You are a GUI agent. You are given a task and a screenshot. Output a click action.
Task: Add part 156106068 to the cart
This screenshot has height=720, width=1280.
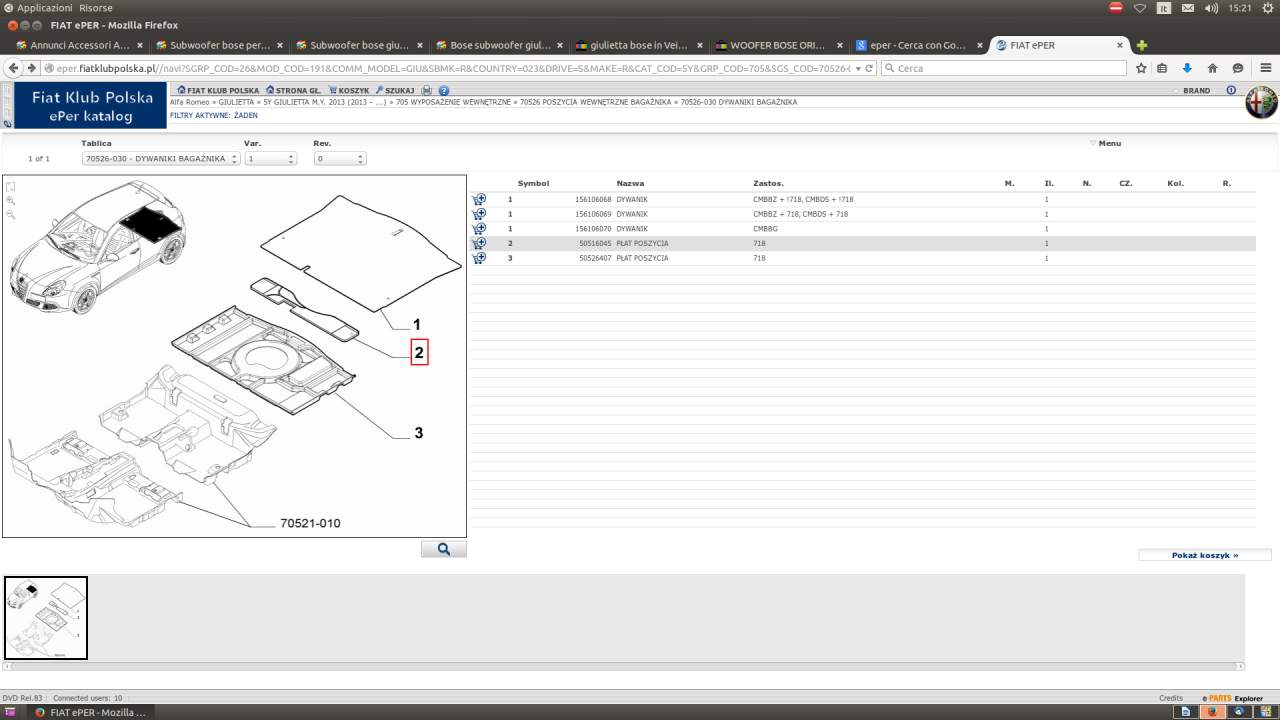point(479,199)
